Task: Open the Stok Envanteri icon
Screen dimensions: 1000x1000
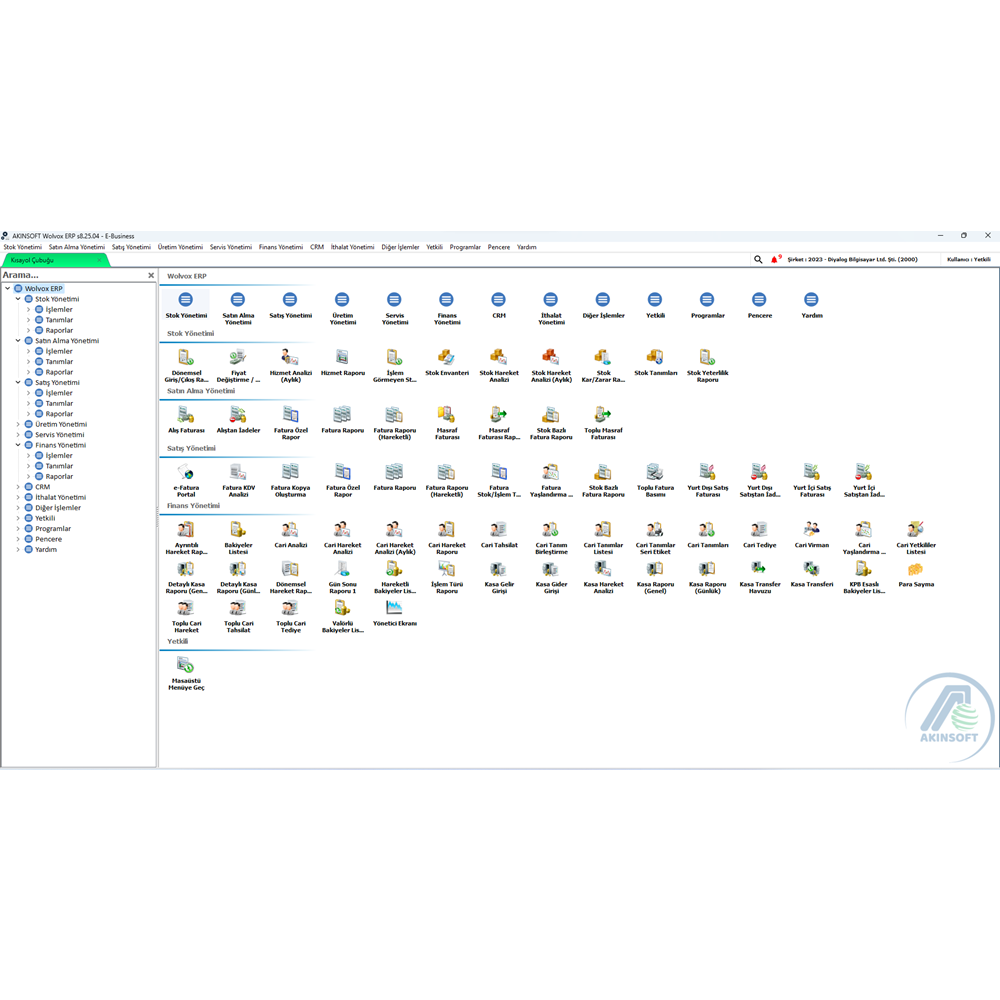Action: pyautogui.click(x=446, y=358)
